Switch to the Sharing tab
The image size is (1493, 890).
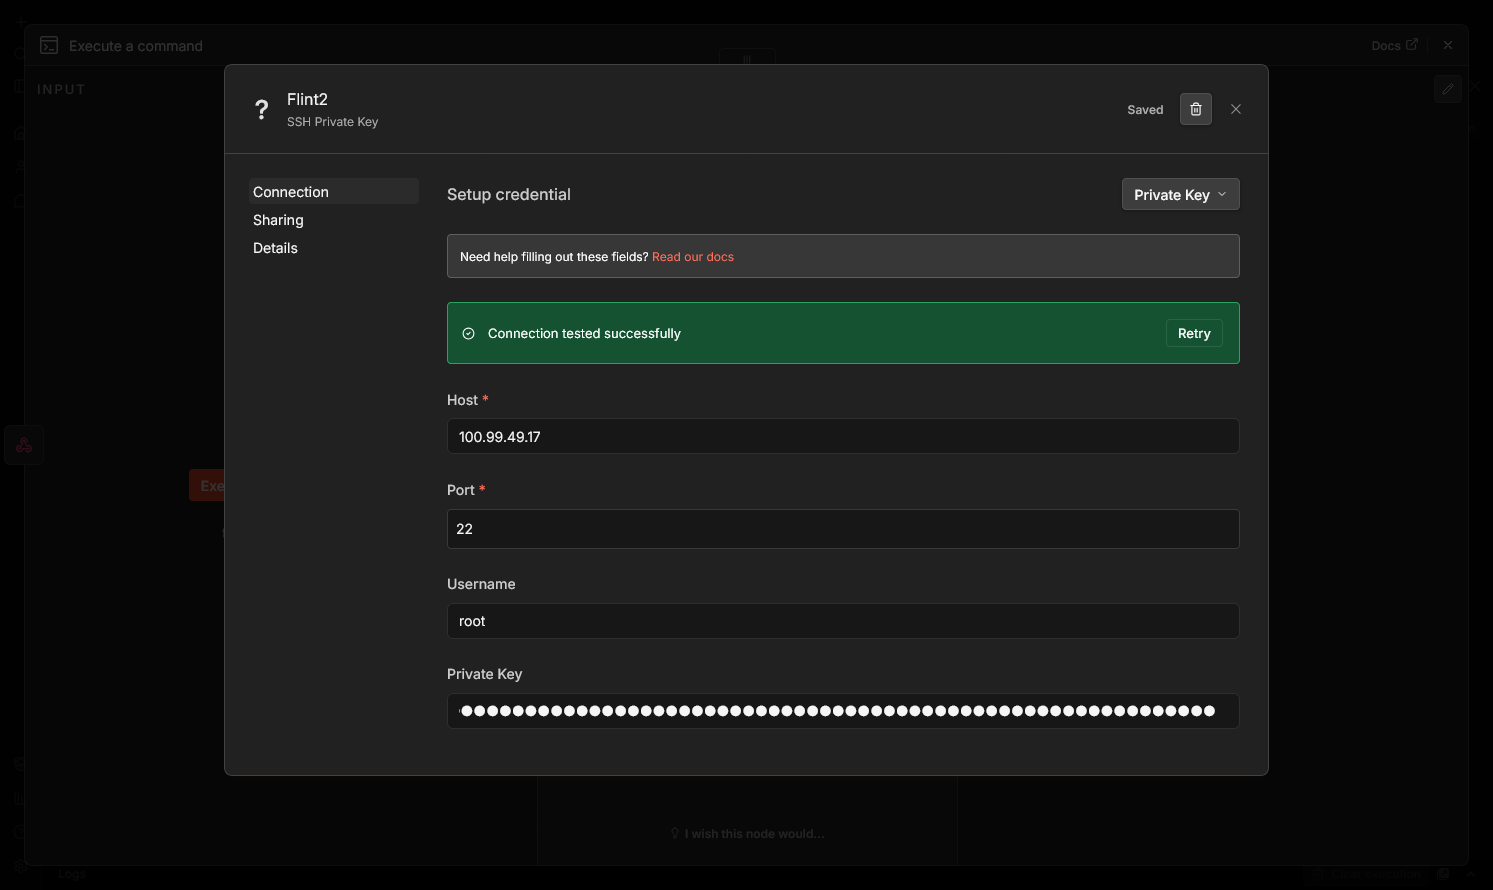(x=333, y=219)
